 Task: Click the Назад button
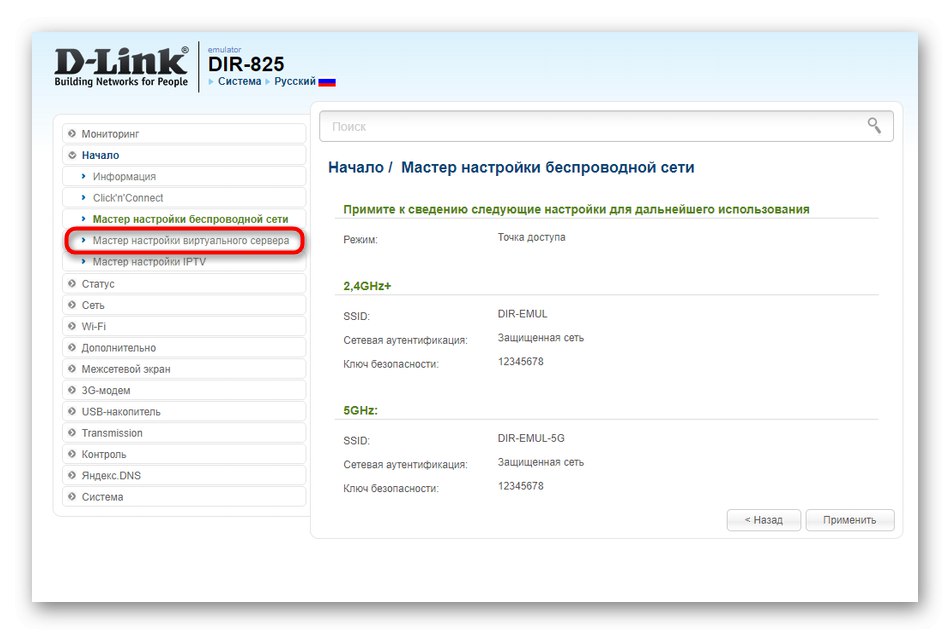[763, 520]
